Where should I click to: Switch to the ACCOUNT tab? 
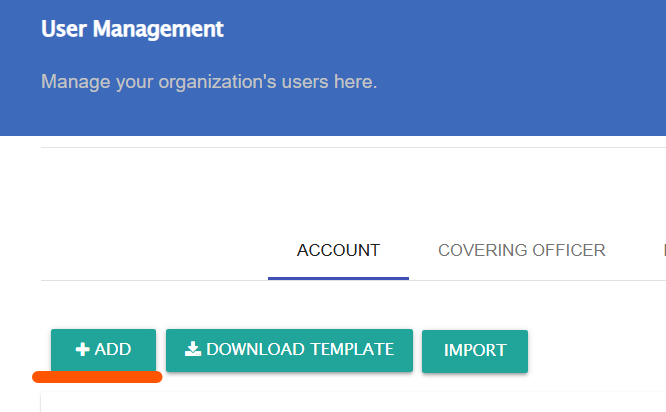coord(338,251)
